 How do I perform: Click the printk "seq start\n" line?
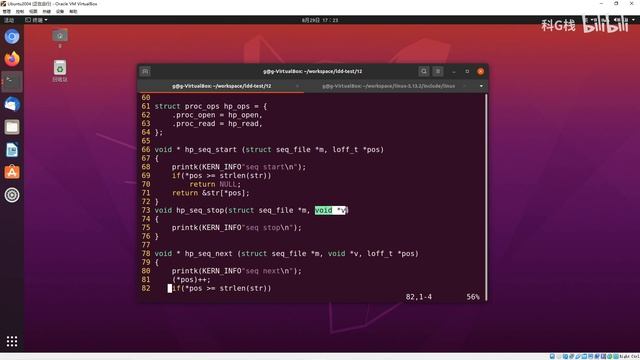pos(239,167)
